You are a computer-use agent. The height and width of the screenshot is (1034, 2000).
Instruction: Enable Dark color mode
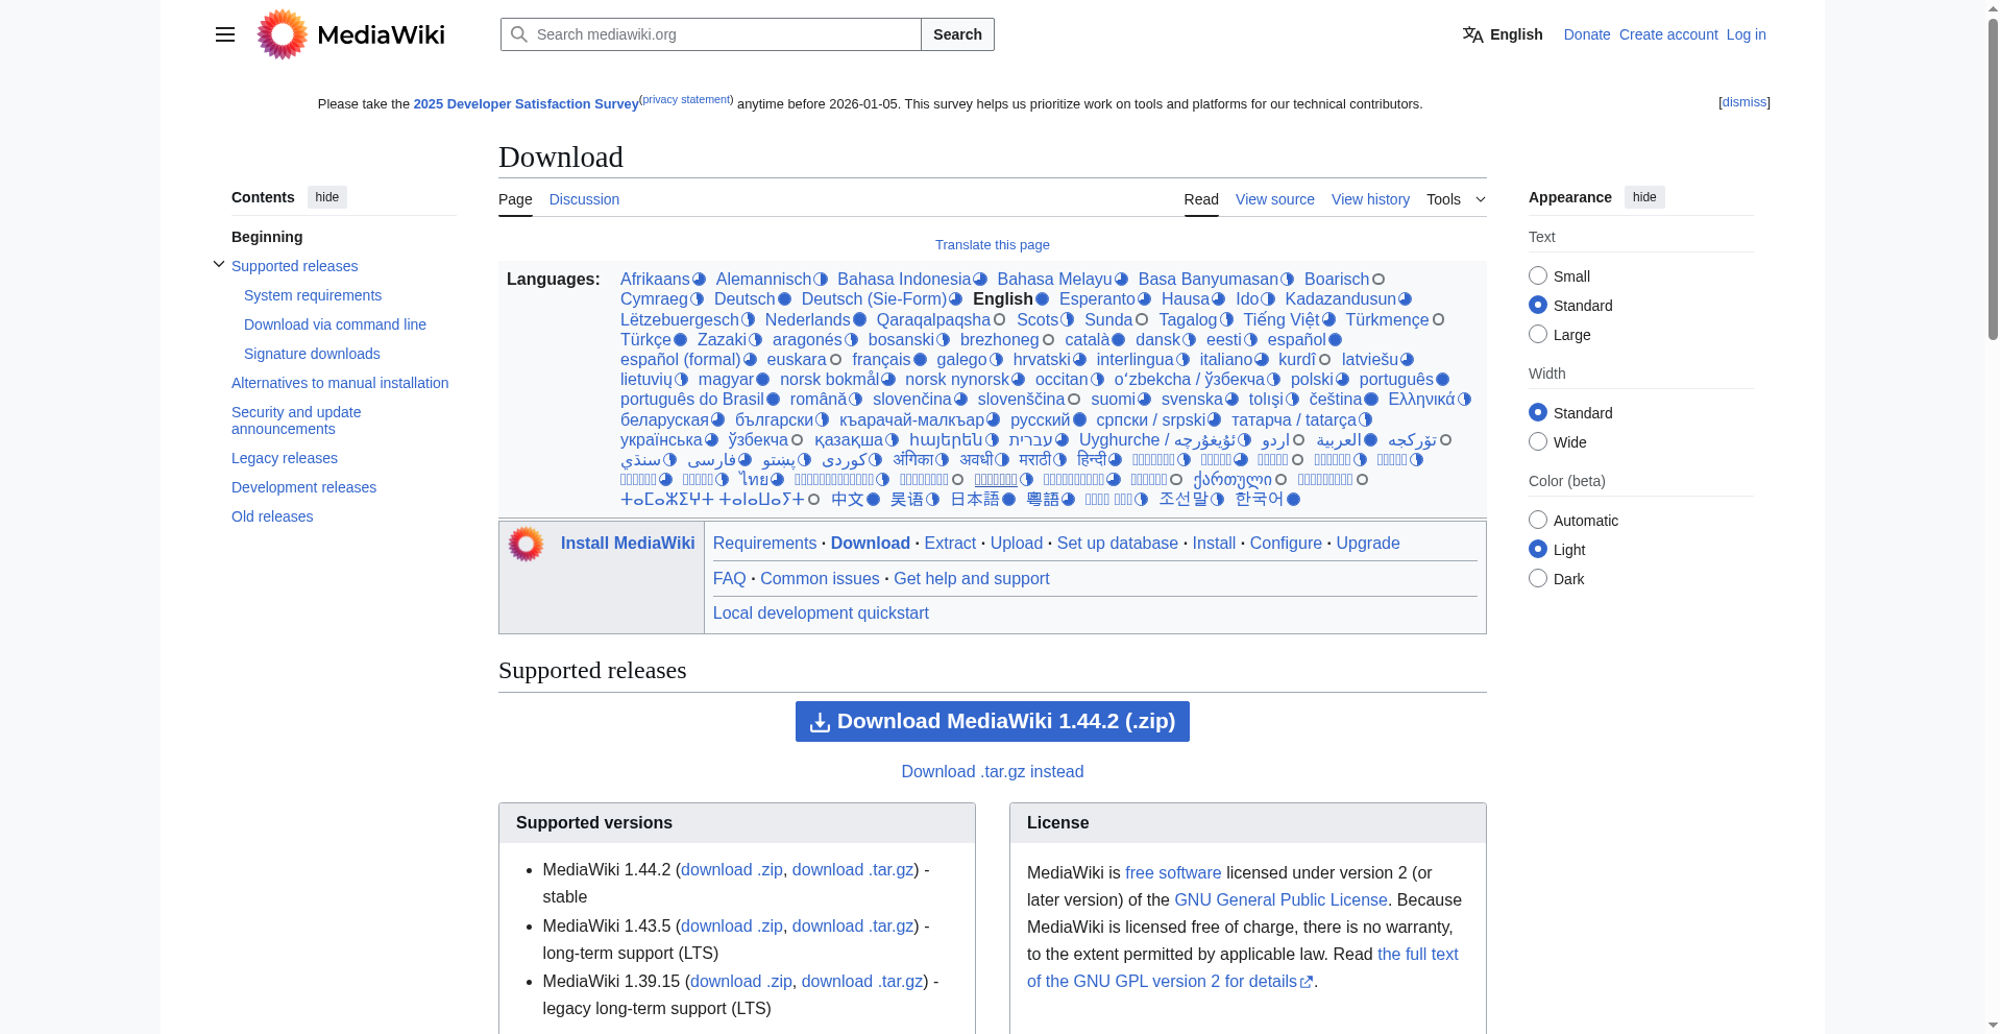click(x=1538, y=579)
